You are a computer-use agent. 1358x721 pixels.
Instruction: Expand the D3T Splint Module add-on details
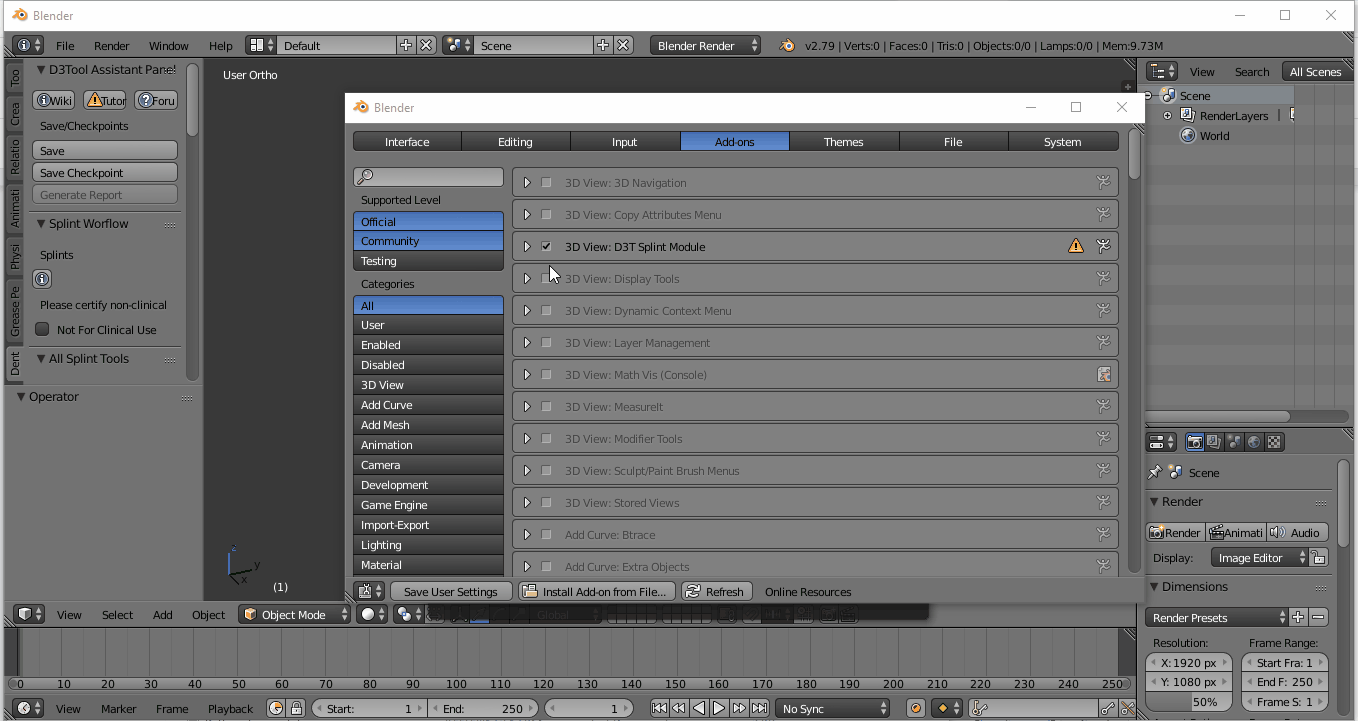527,246
